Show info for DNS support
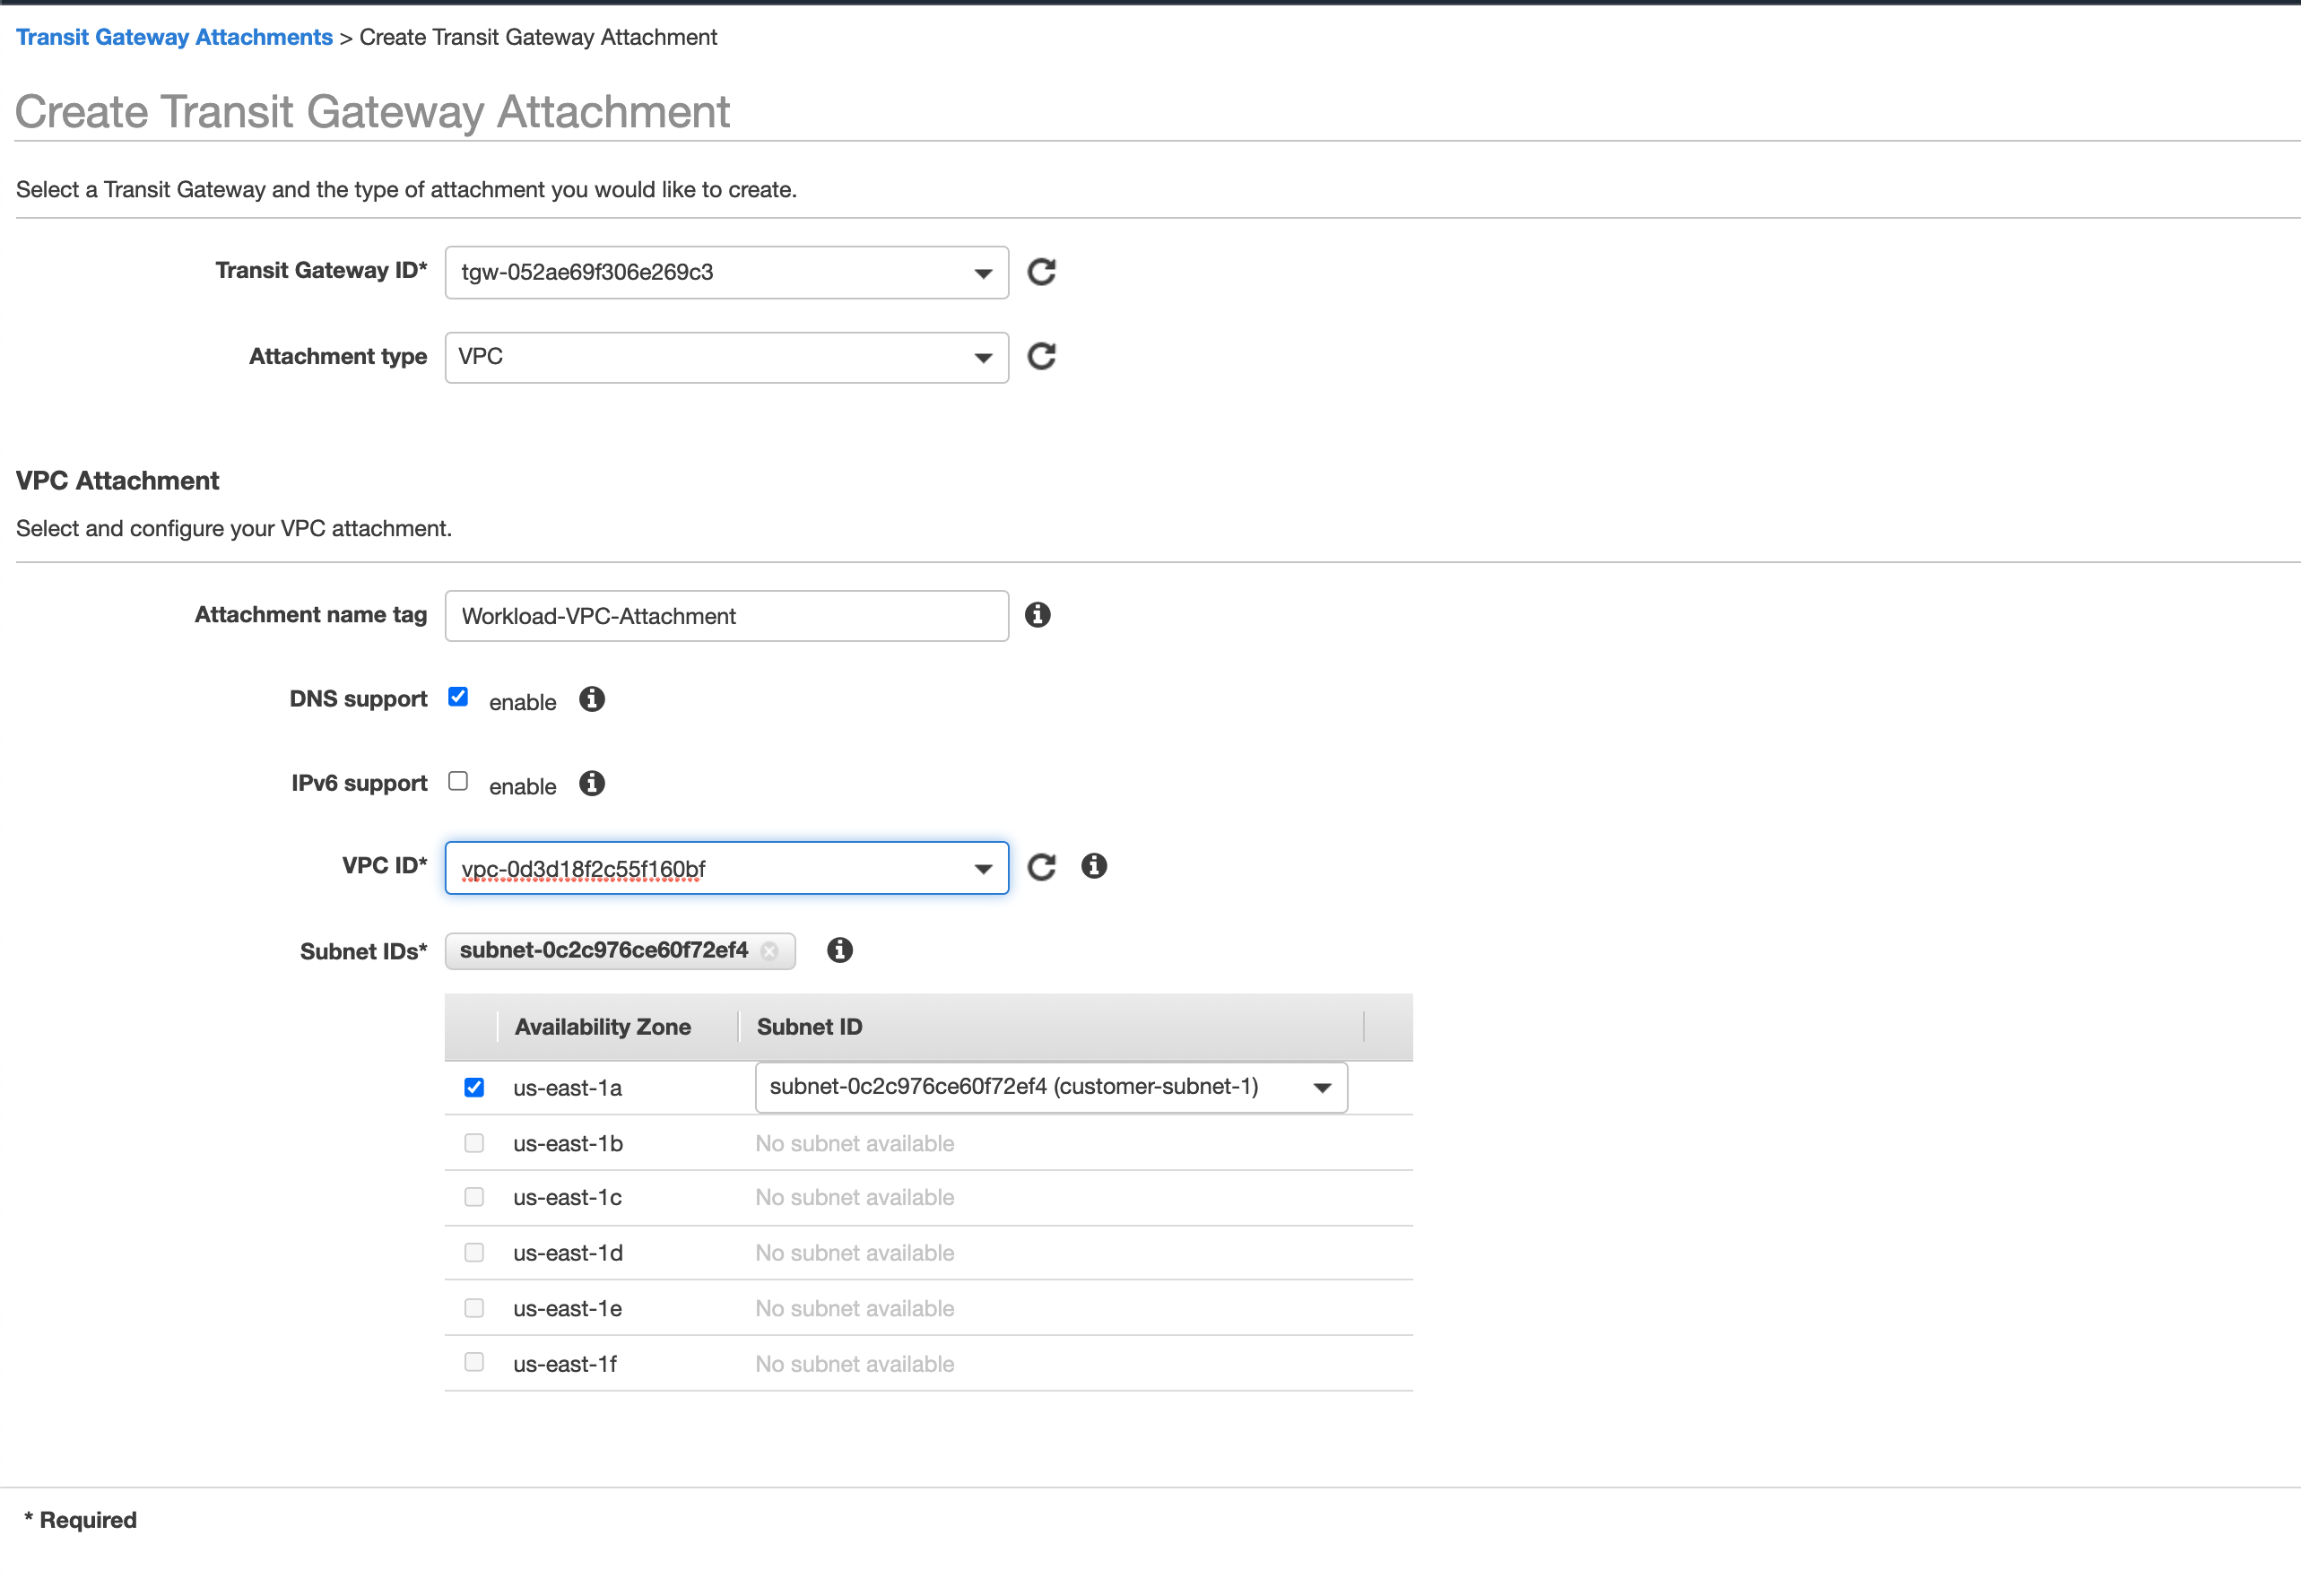The image size is (2301, 1596). 592,700
